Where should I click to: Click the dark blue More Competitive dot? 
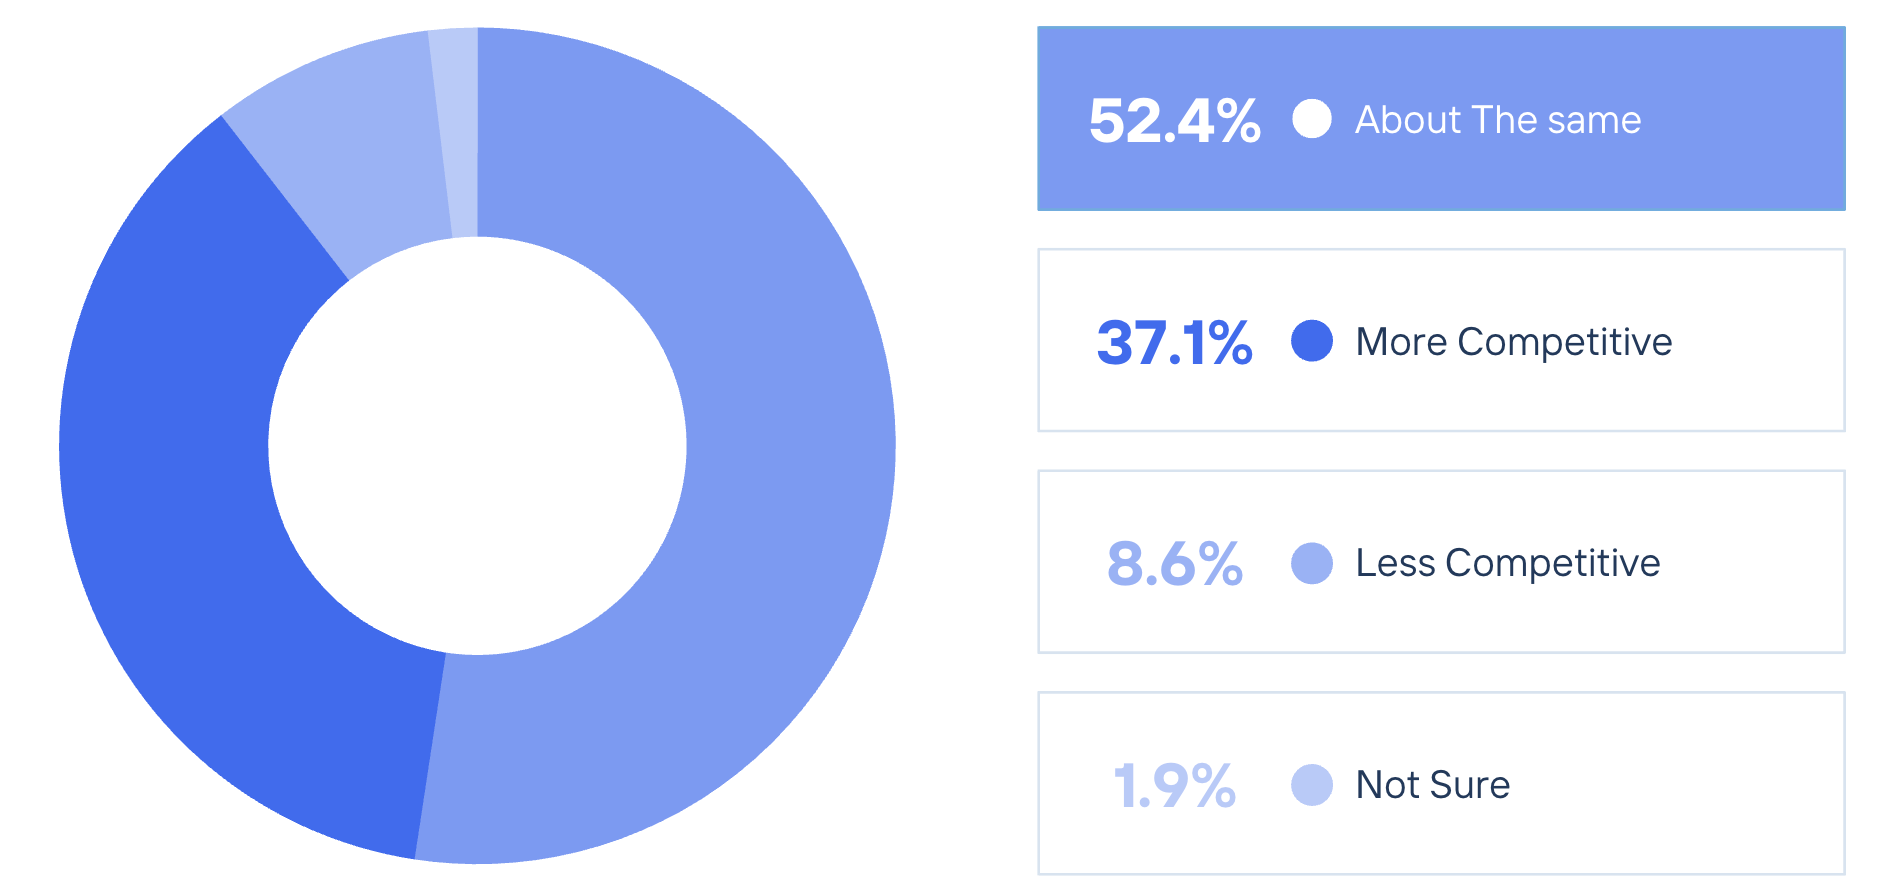[x=1311, y=341]
